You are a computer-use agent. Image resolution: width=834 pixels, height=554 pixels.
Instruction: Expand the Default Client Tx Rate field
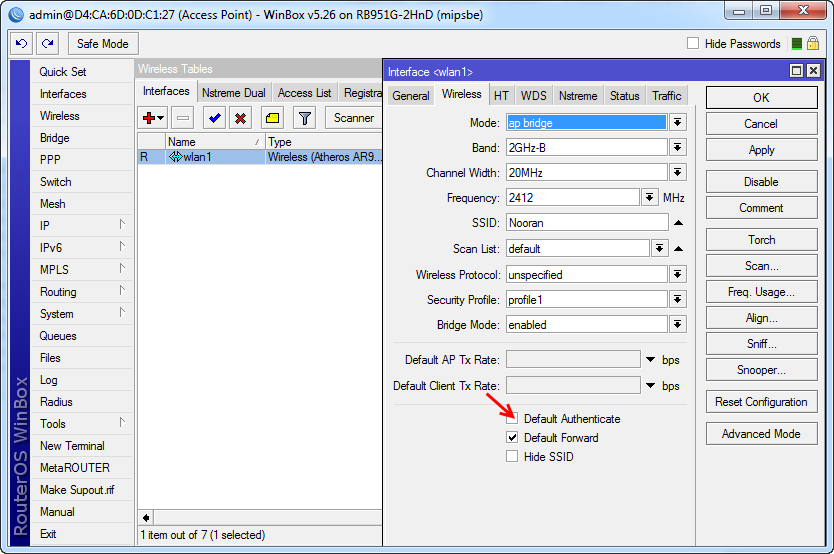(650, 385)
